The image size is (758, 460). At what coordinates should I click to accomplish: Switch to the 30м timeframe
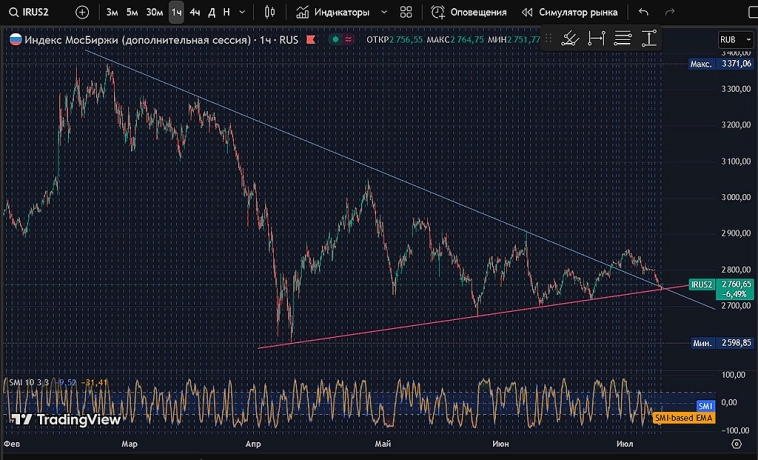(x=154, y=12)
